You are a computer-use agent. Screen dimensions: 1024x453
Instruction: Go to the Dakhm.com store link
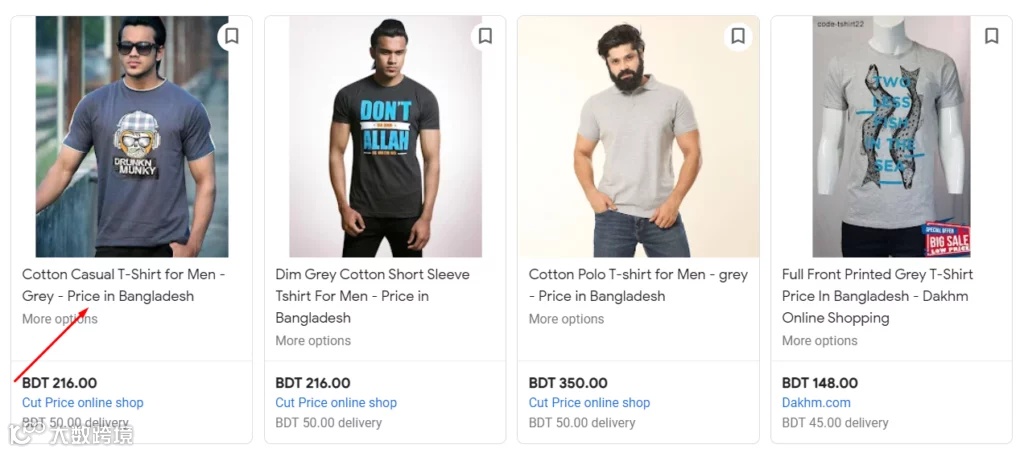click(x=816, y=403)
